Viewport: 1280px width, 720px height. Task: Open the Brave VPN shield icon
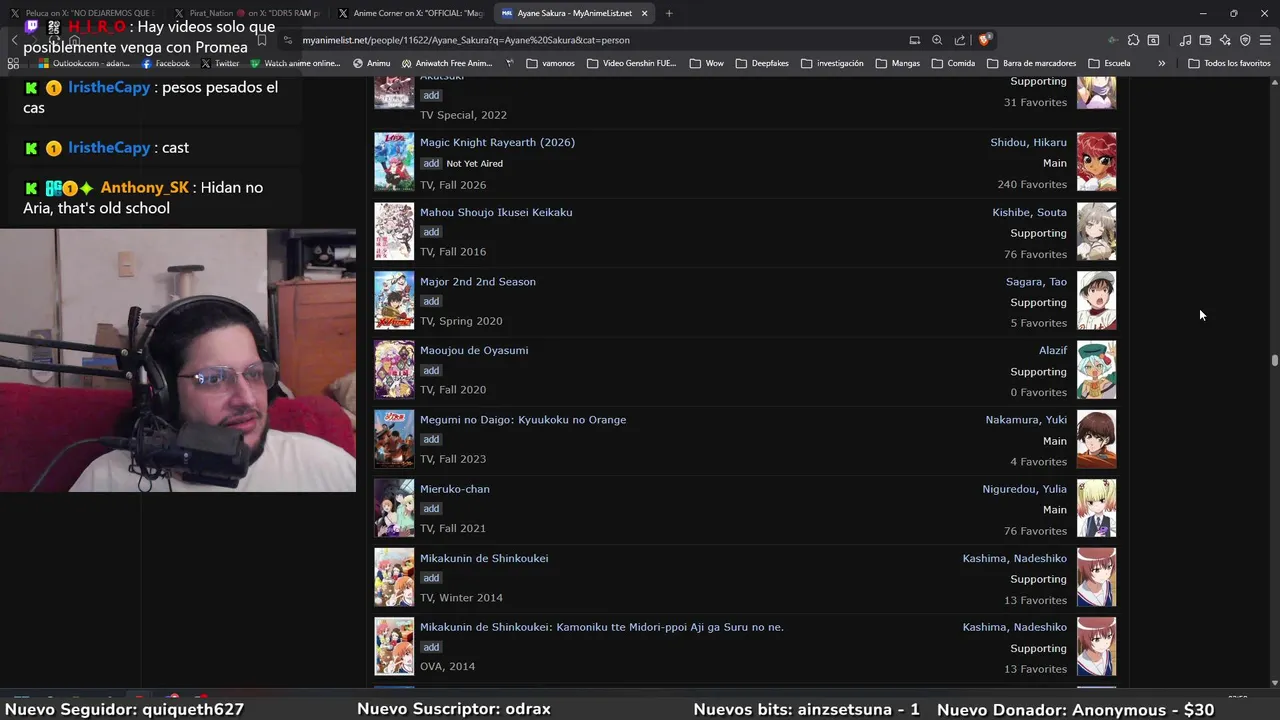[1245, 40]
